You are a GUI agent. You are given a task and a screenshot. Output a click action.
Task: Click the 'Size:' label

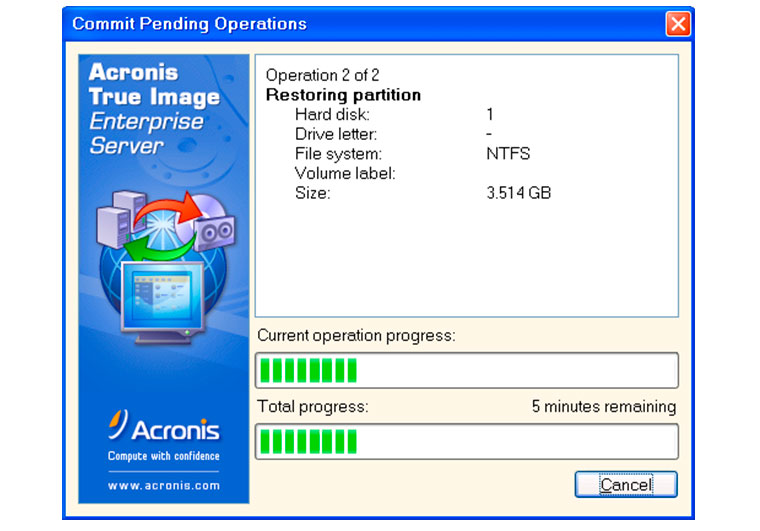point(313,193)
